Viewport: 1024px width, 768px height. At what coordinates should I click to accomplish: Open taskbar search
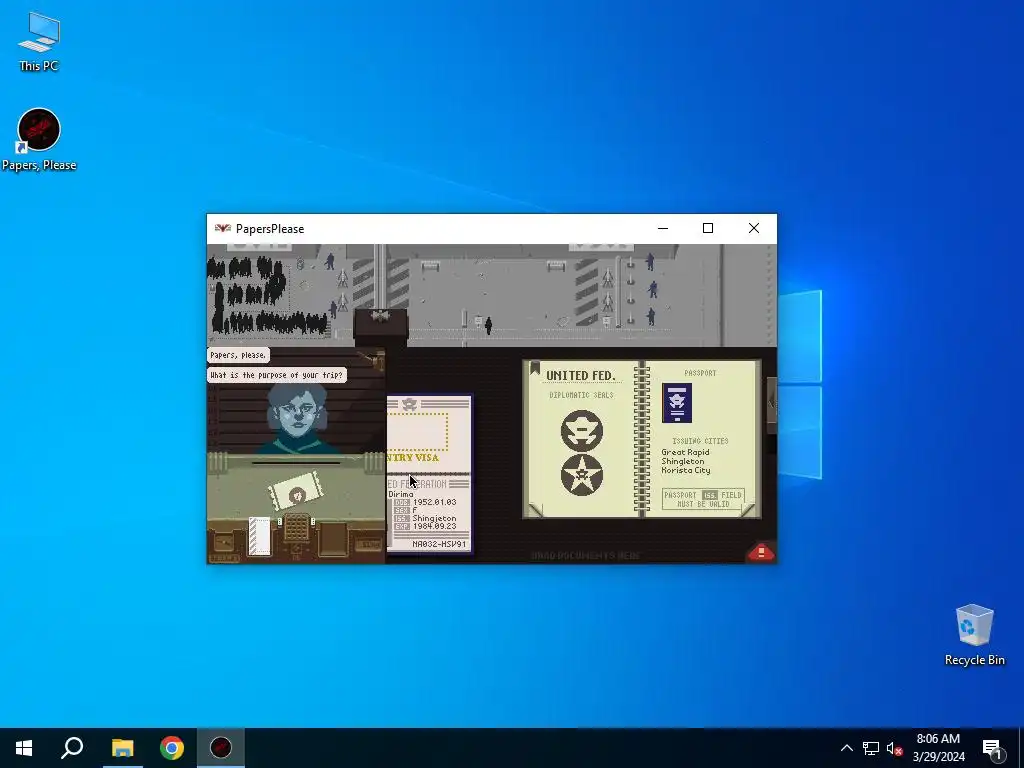72,748
